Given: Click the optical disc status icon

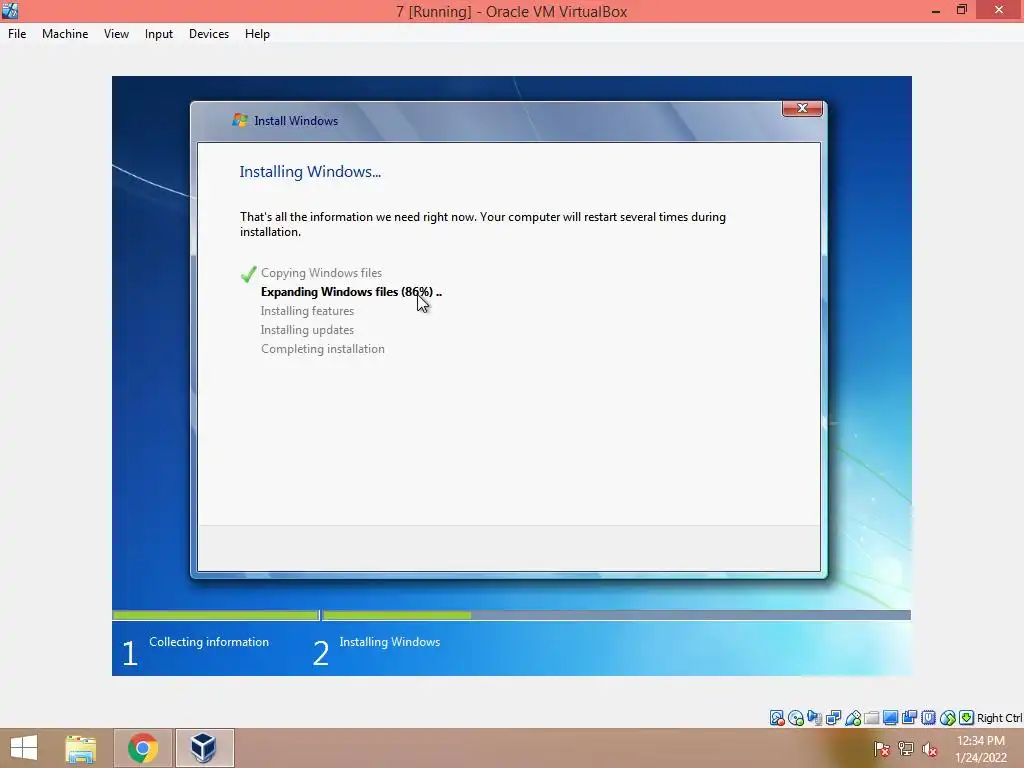Looking at the screenshot, I should tap(795, 718).
